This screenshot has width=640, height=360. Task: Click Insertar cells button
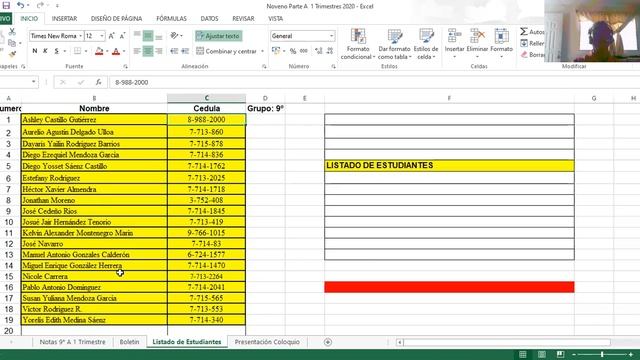tap(454, 43)
